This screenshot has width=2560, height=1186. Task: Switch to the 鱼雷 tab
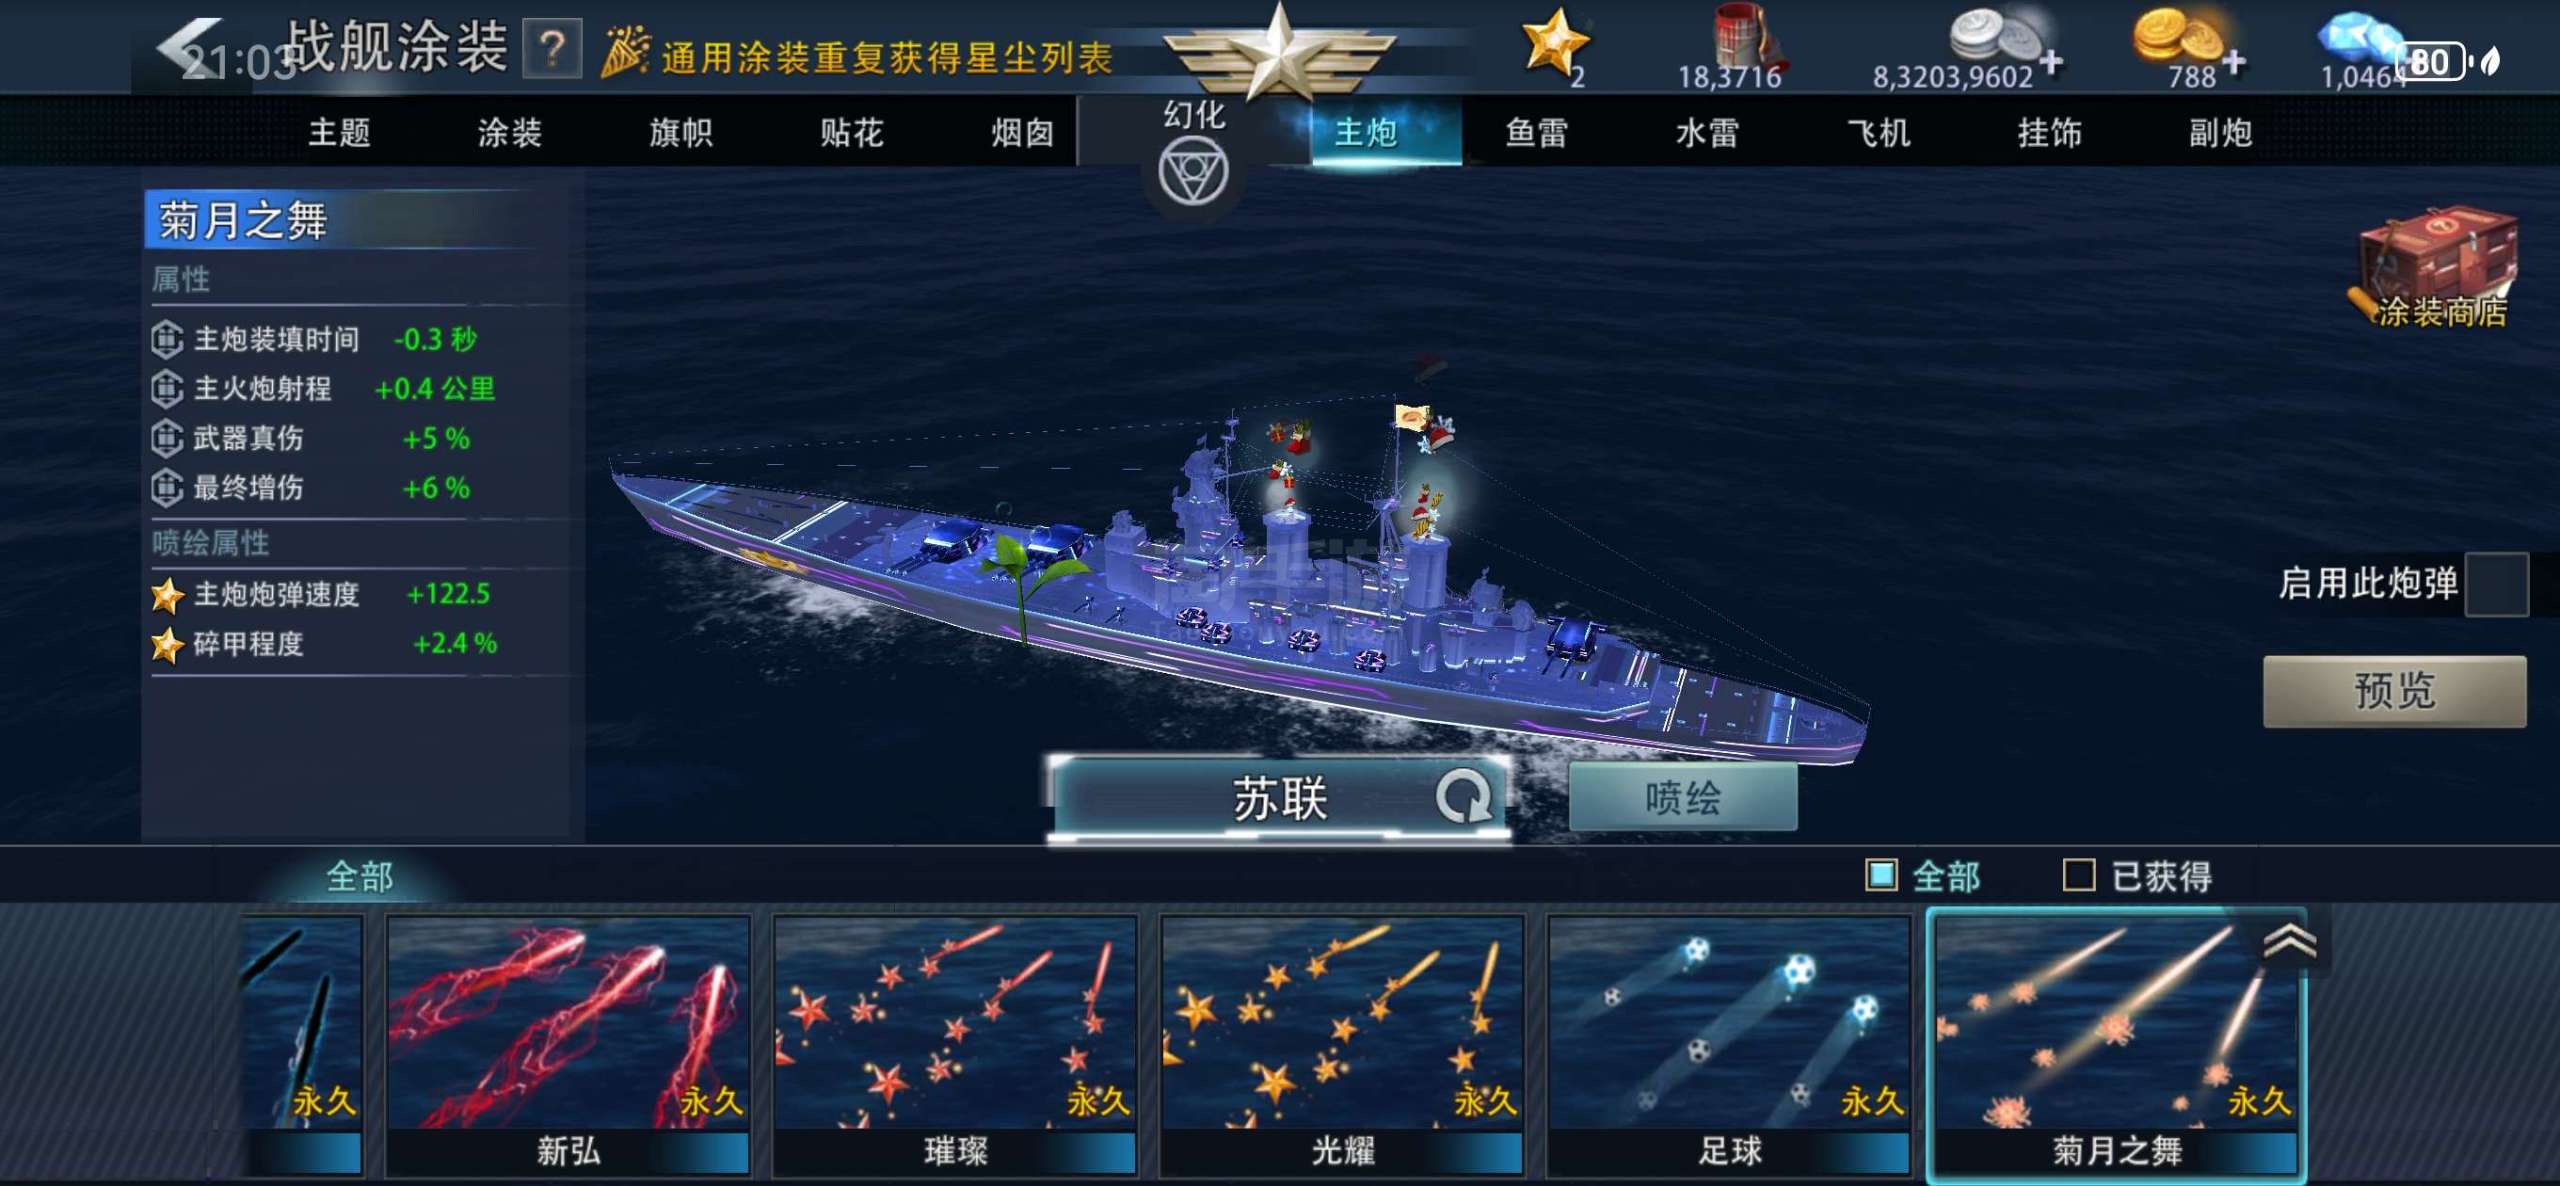(x=1537, y=132)
